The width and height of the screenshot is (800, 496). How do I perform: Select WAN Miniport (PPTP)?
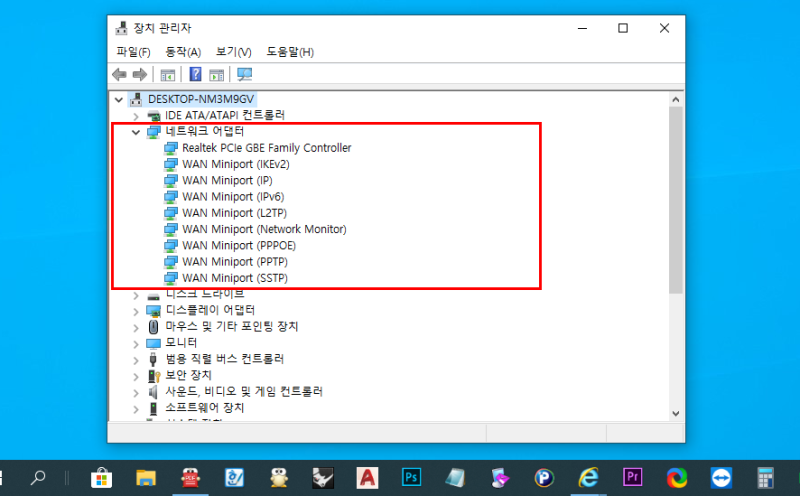235,262
